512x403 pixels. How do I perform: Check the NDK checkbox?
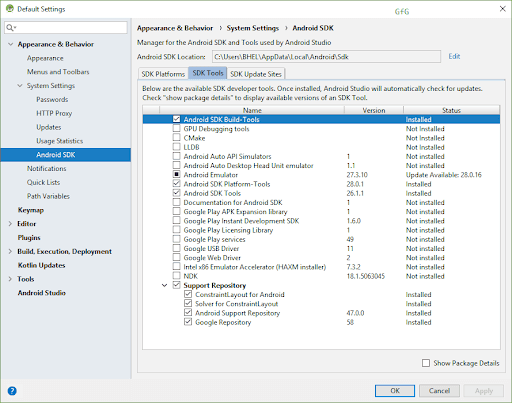point(176,276)
